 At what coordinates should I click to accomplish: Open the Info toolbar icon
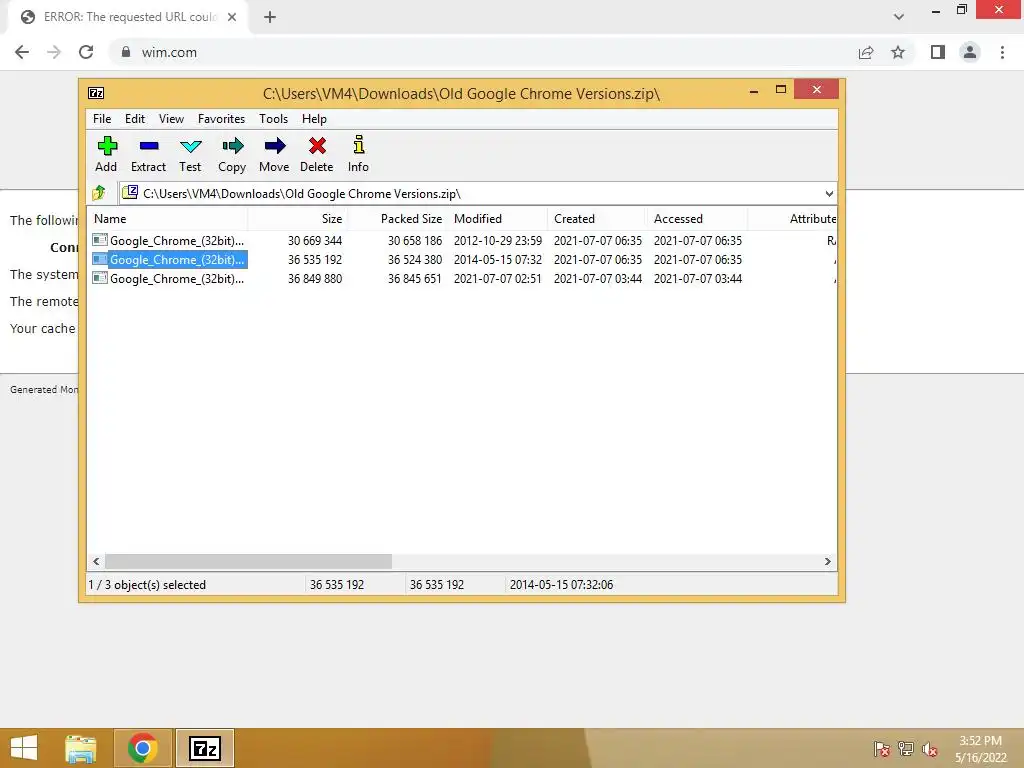(x=359, y=154)
